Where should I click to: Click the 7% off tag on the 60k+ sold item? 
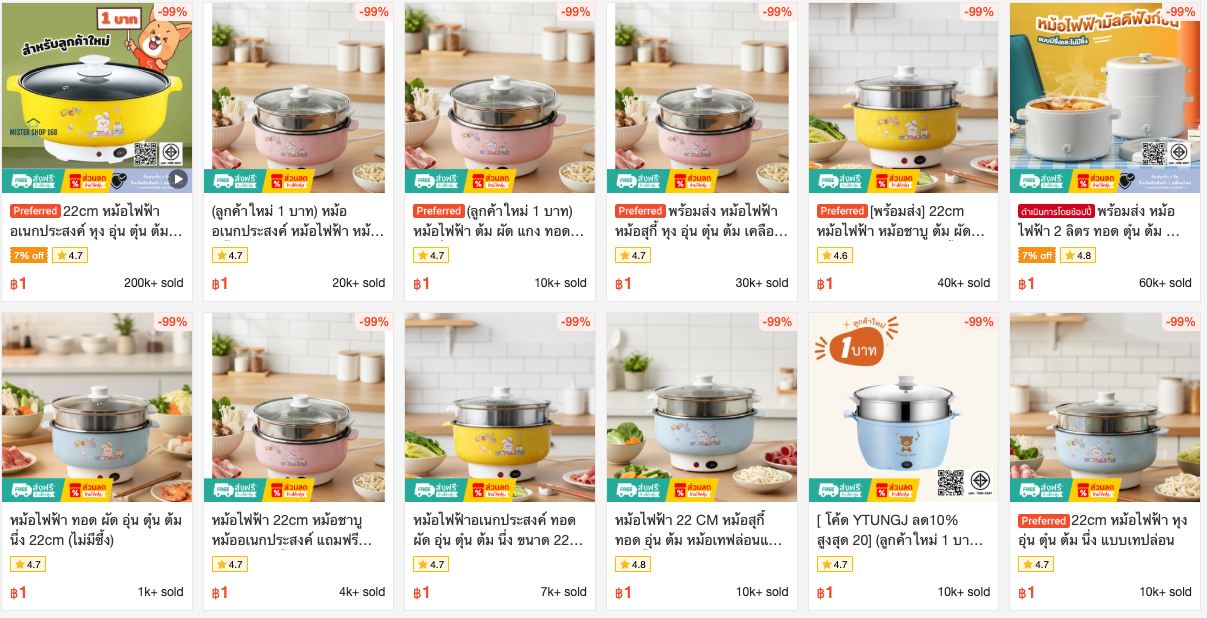pyautogui.click(x=1036, y=255)
